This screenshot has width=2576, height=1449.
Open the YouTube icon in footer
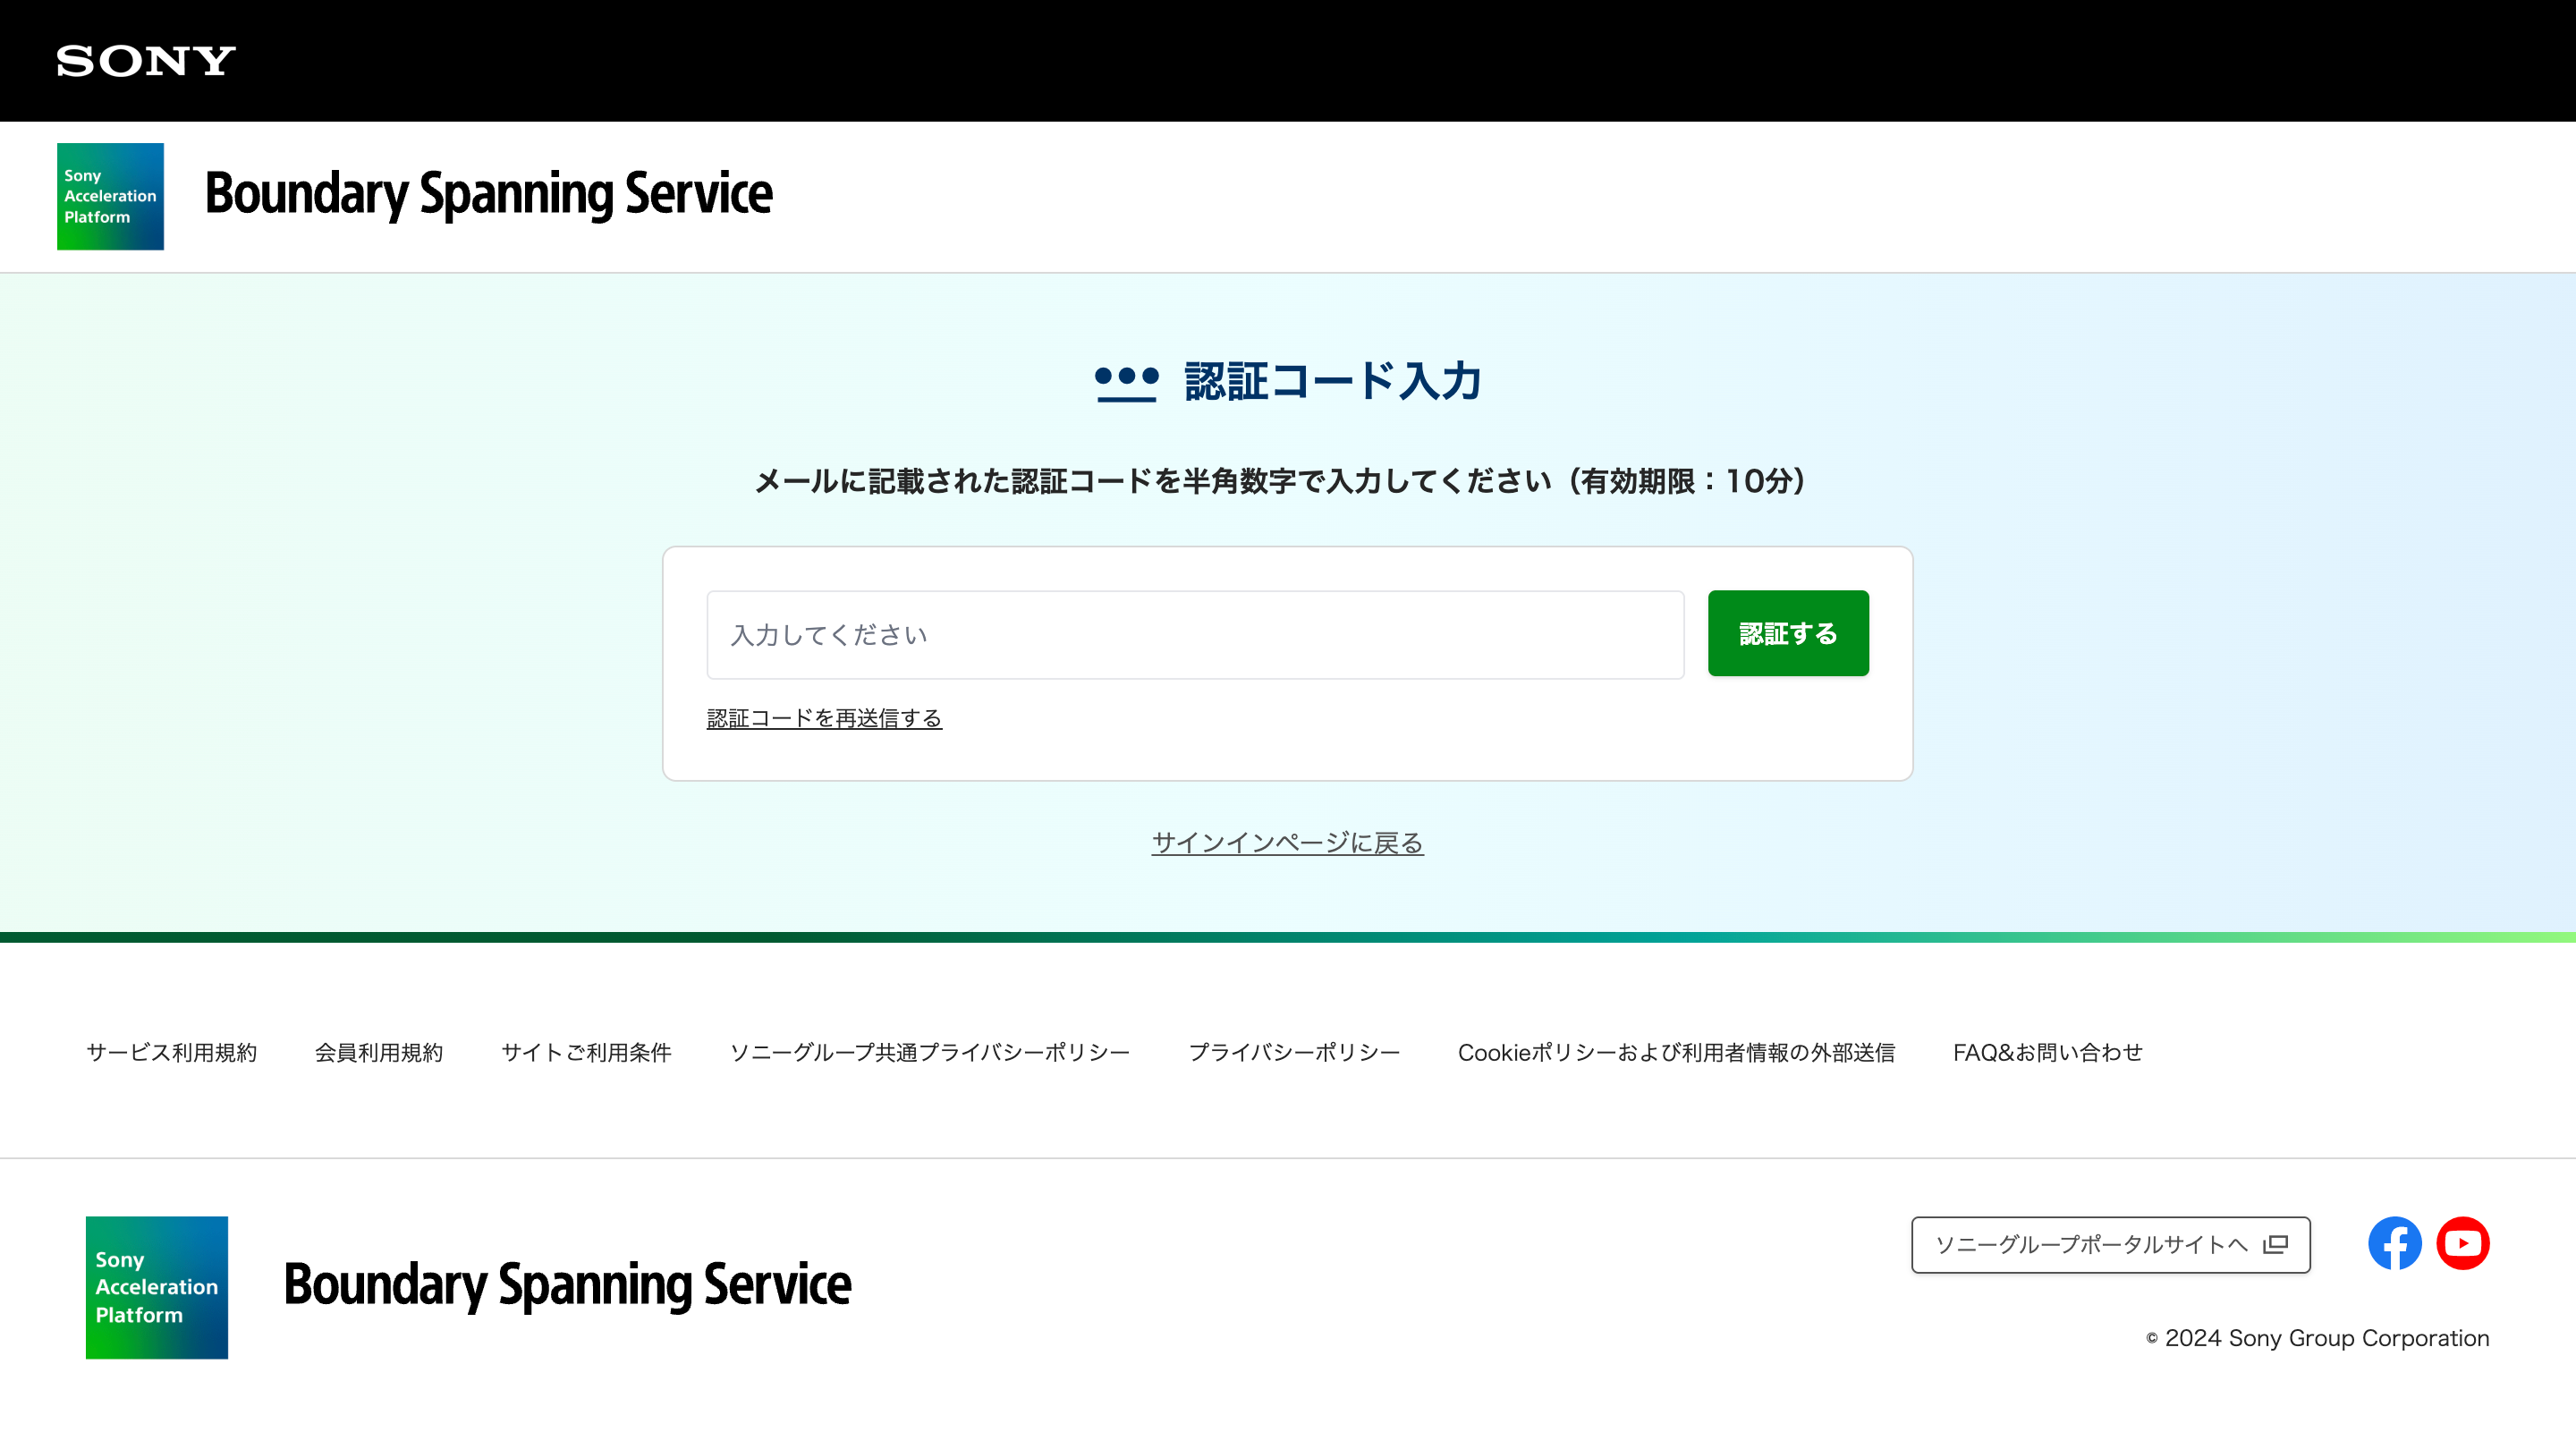click(2462, 1243)
